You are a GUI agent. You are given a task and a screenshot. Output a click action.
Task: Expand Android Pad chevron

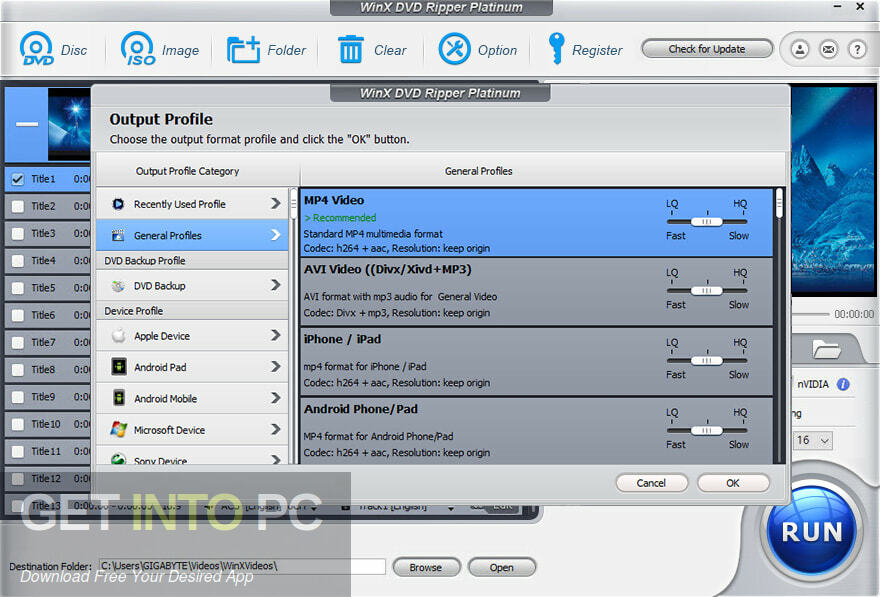[x=275, y=366]
